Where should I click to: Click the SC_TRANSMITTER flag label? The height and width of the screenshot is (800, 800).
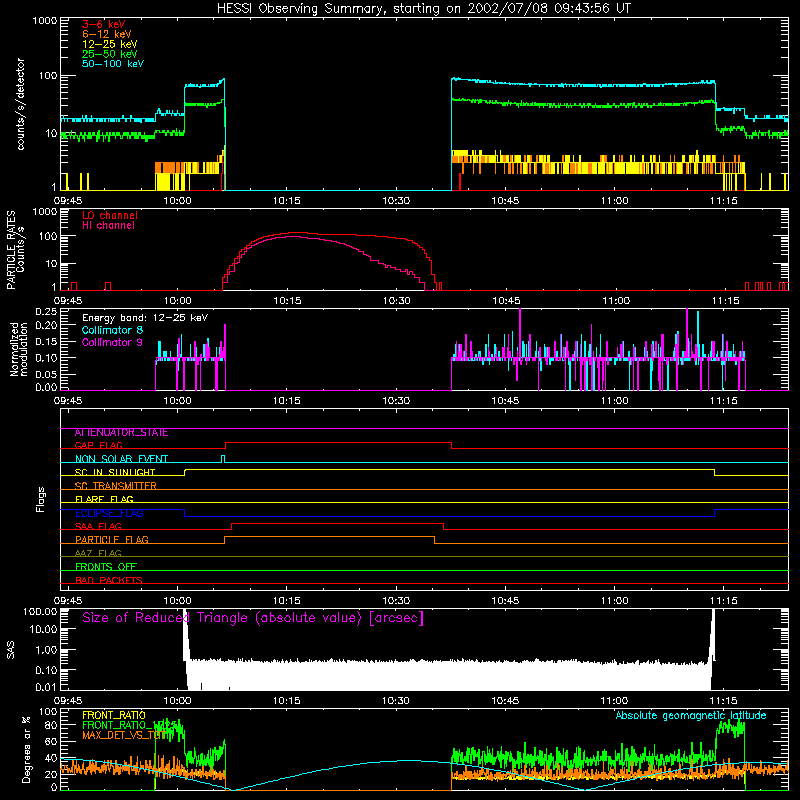tap(116, 486)
